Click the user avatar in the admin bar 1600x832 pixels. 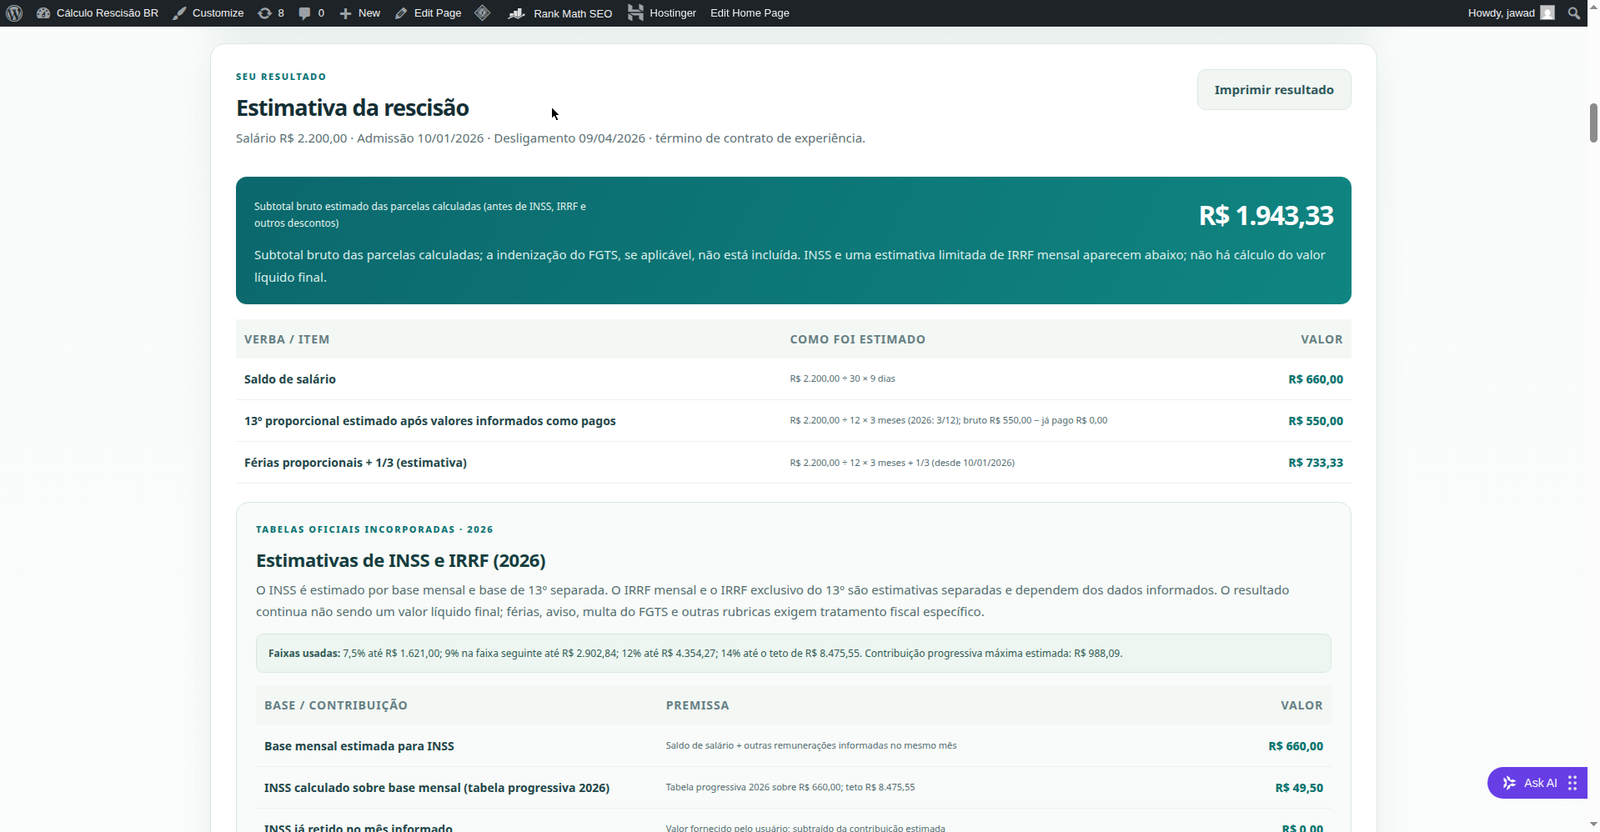(1547, 13)
